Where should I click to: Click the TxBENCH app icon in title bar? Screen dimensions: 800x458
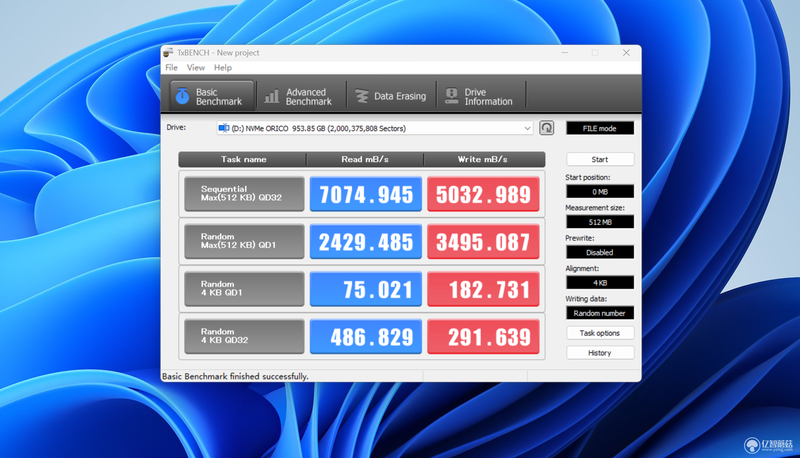(168, 53)
